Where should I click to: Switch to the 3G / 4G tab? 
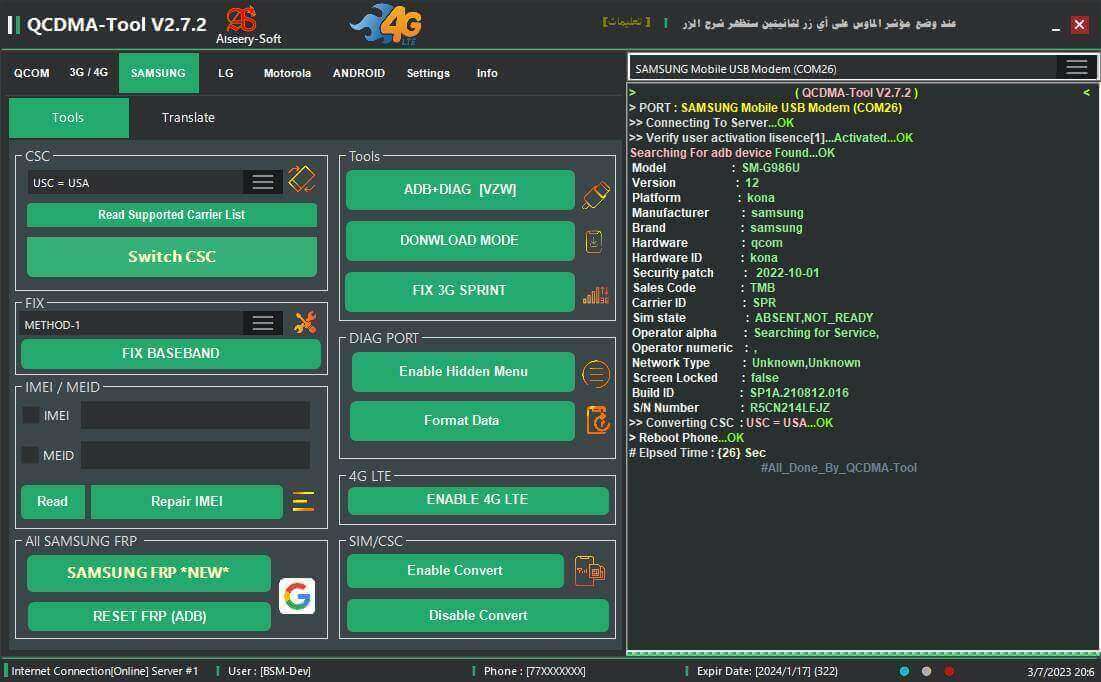coord(88,72)
